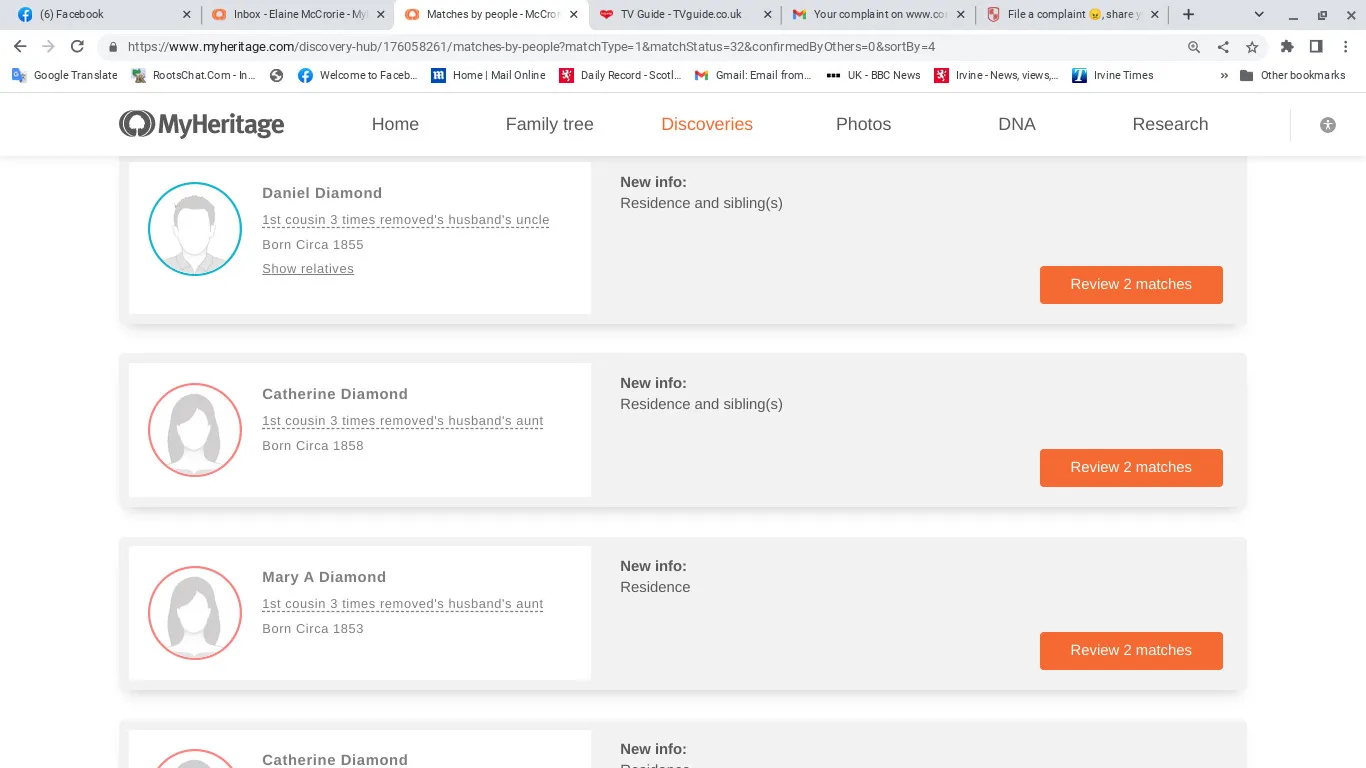The image size is (1366, 768).
Task: Switch to the TV Guide browser tab
Action: pos(682,15)
